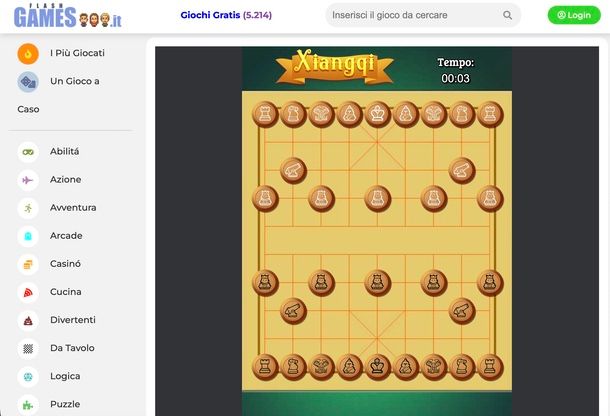Go to the Casinó category
Viewport: 610px width, 416px height.
coord(65,264)
